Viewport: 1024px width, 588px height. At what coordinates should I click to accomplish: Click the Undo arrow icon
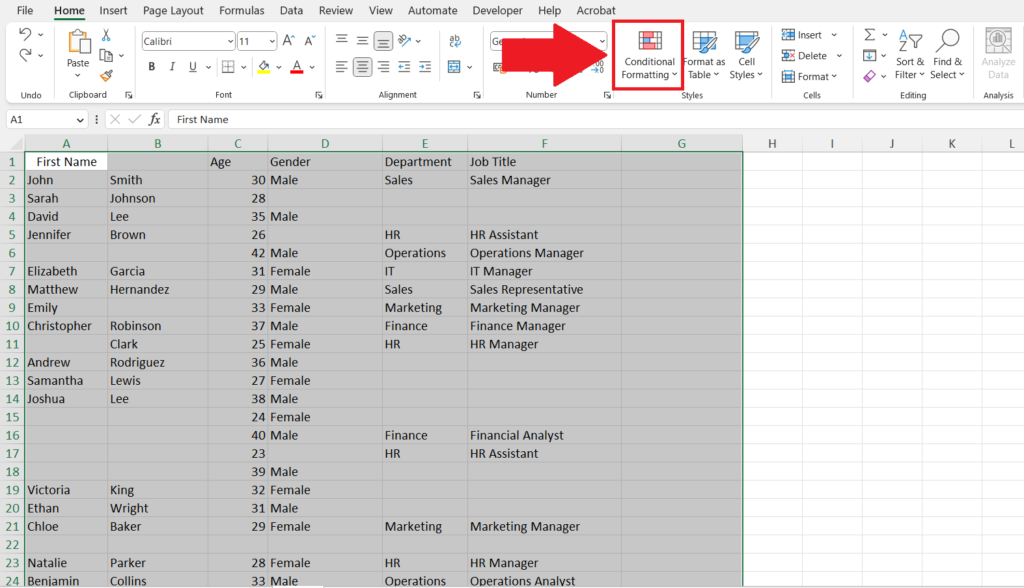[x=25, y=34]
